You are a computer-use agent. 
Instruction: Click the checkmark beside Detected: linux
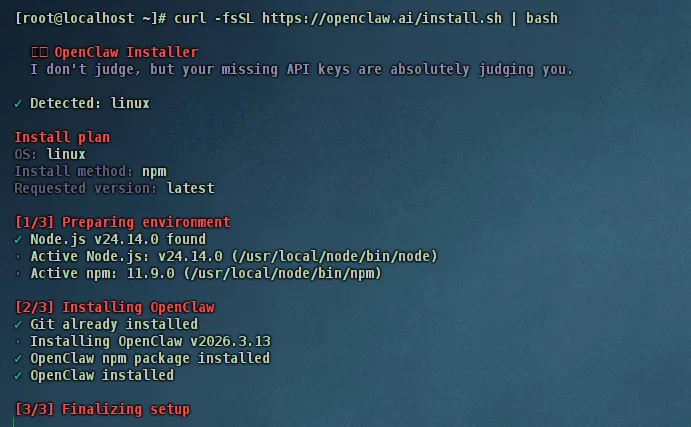coord(18,104)
